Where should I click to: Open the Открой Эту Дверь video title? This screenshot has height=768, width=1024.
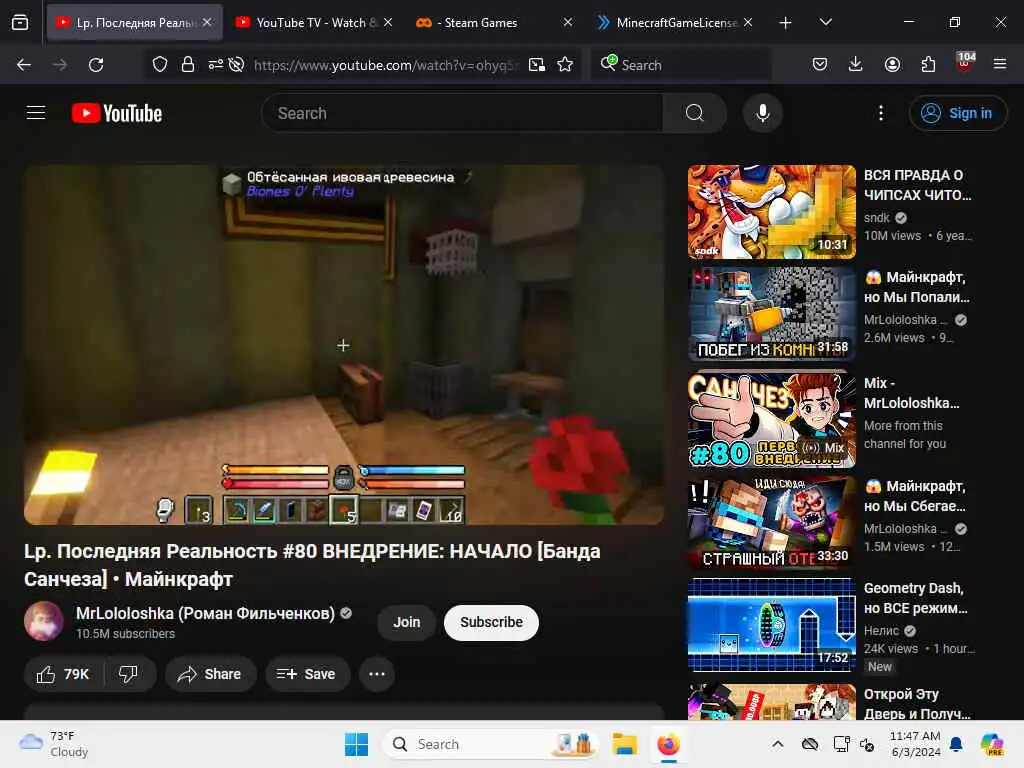pos(917,704)
